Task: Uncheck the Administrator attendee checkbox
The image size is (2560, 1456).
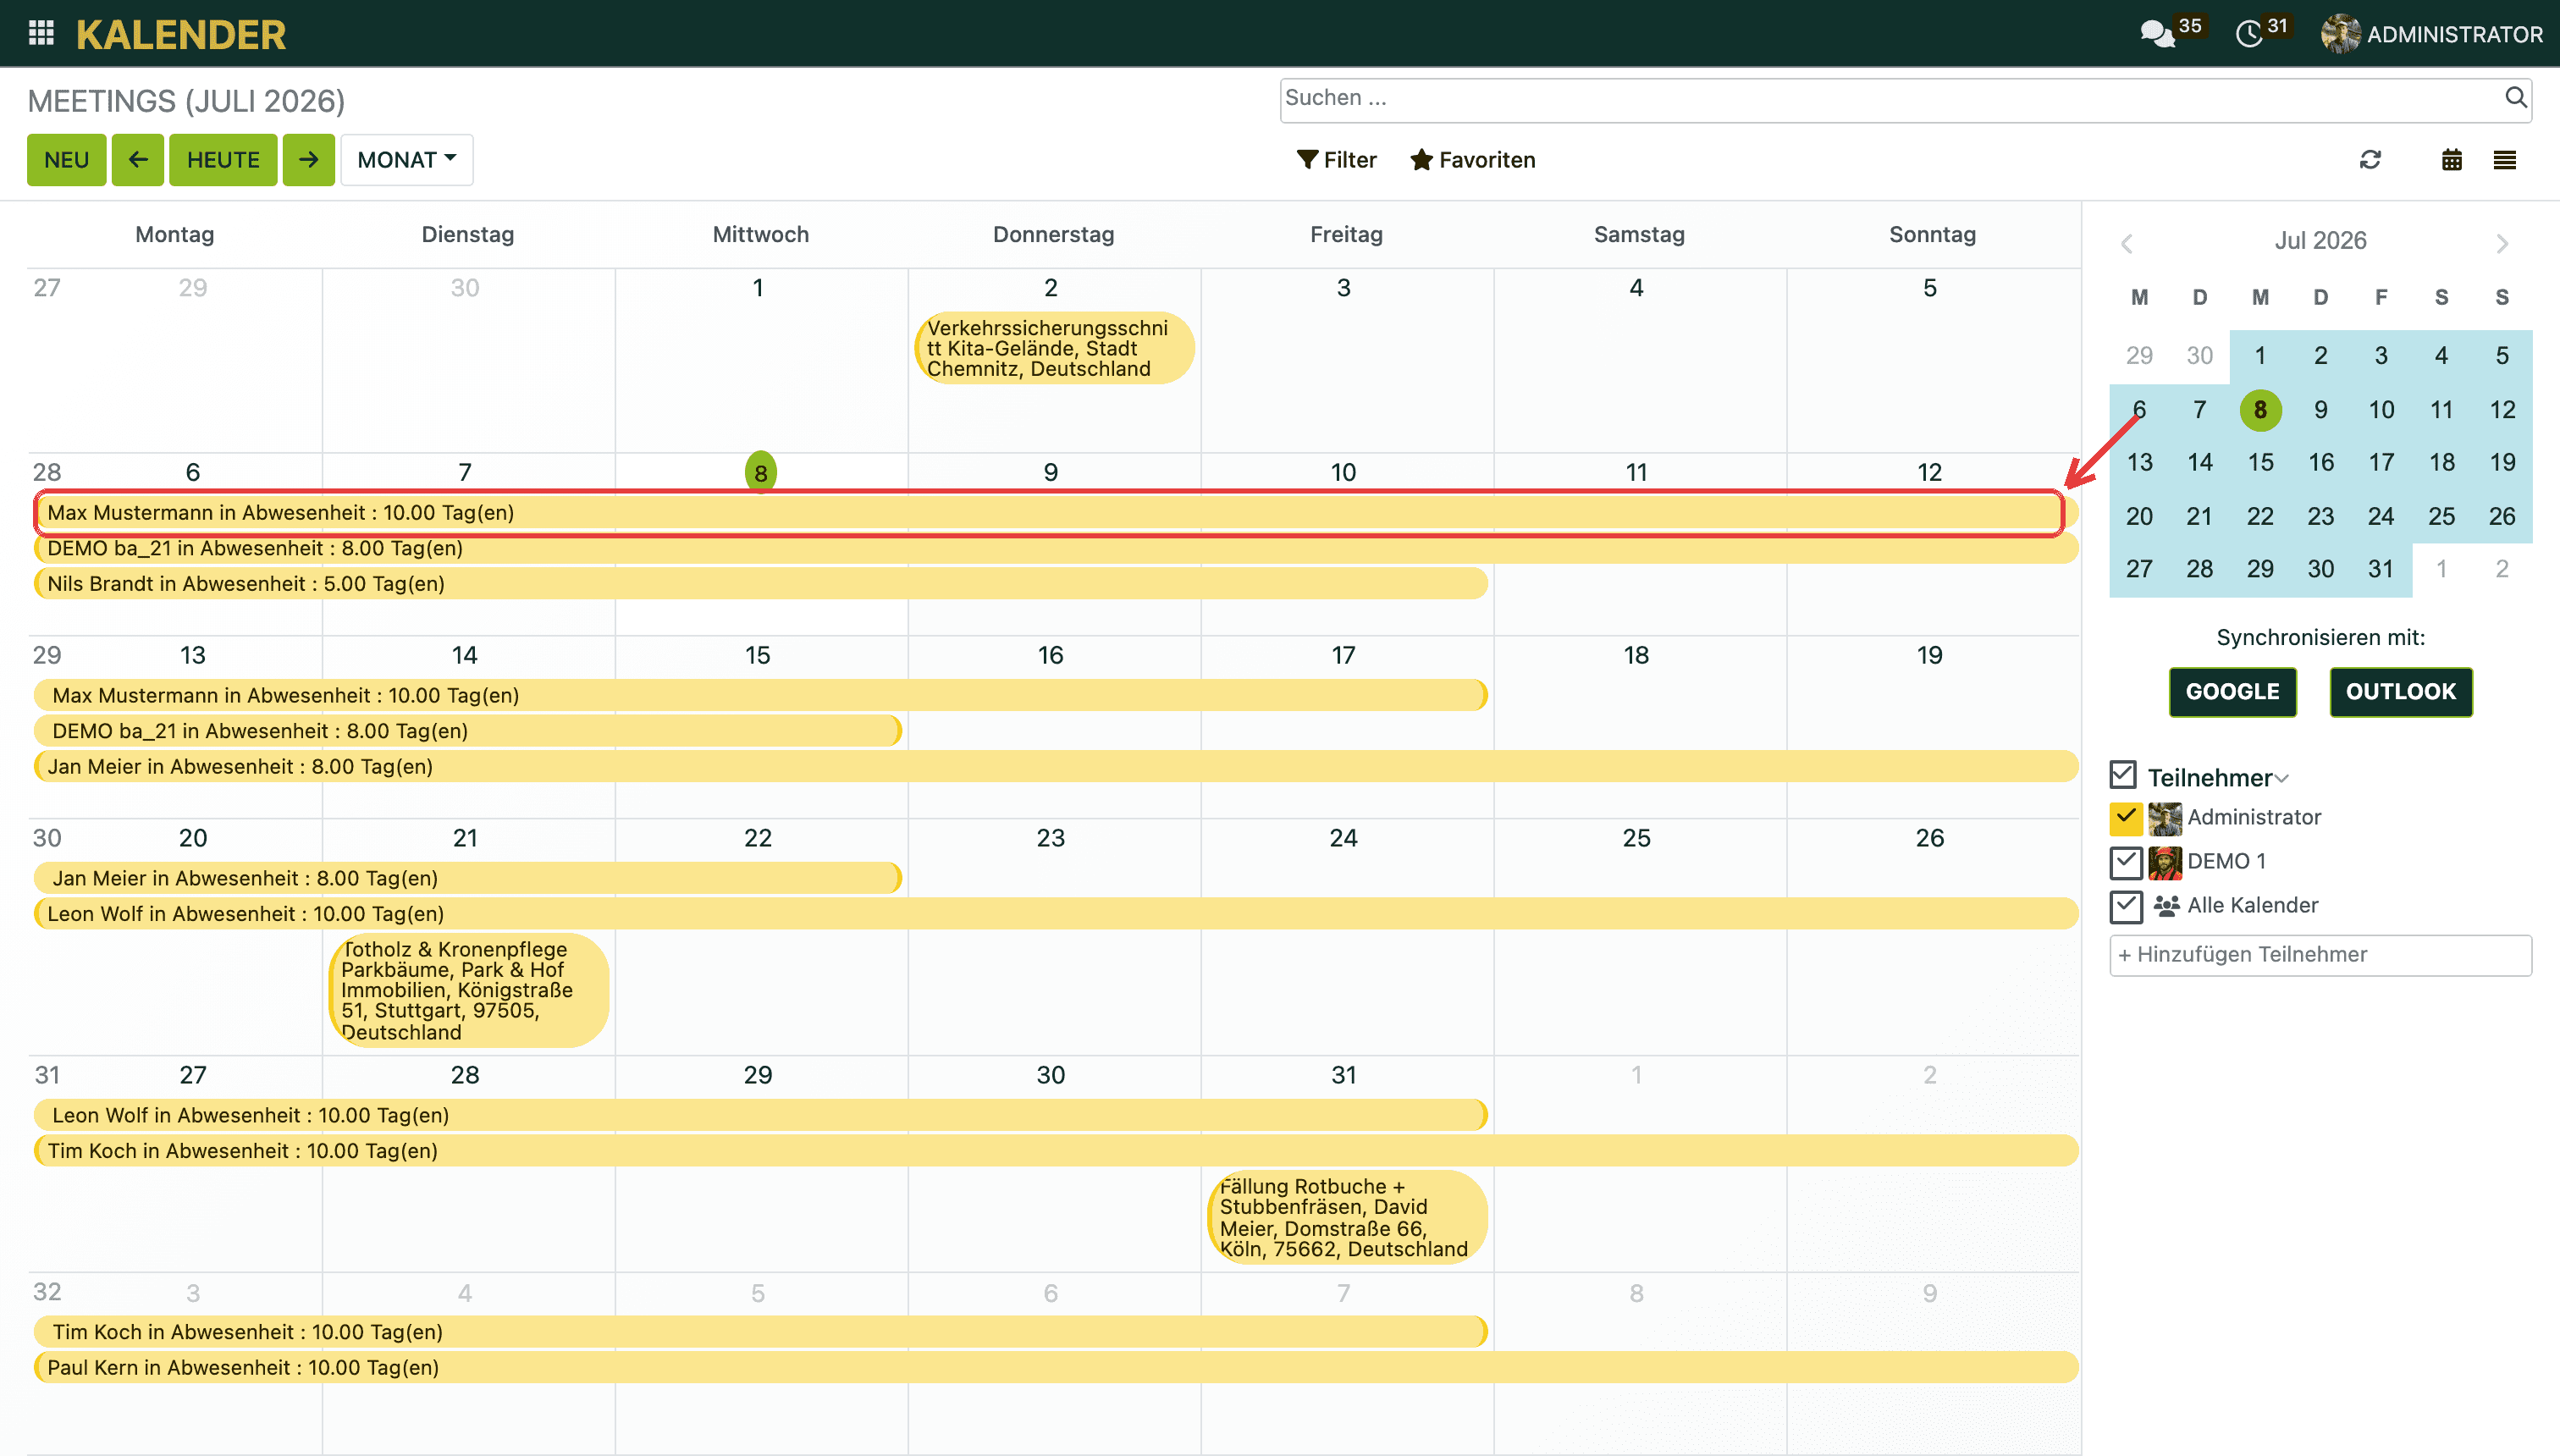Action: (2126, 818)
